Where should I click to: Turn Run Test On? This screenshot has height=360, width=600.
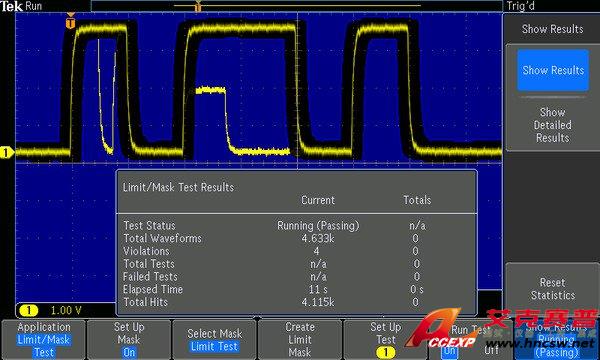(450, 351)
